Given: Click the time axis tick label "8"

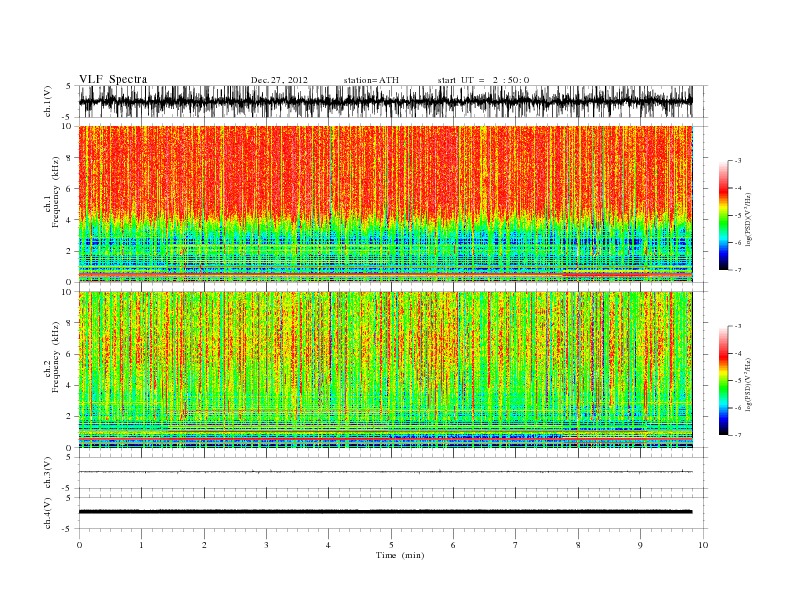Looking at the screenshot, I should (578, 545).
